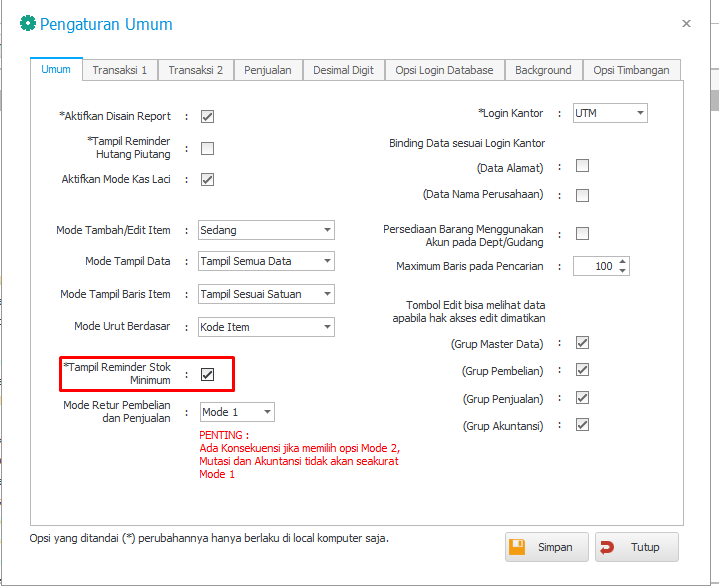Expand the Login Kantor UTM dropdown
719x586 pixels.
(610, 114)
